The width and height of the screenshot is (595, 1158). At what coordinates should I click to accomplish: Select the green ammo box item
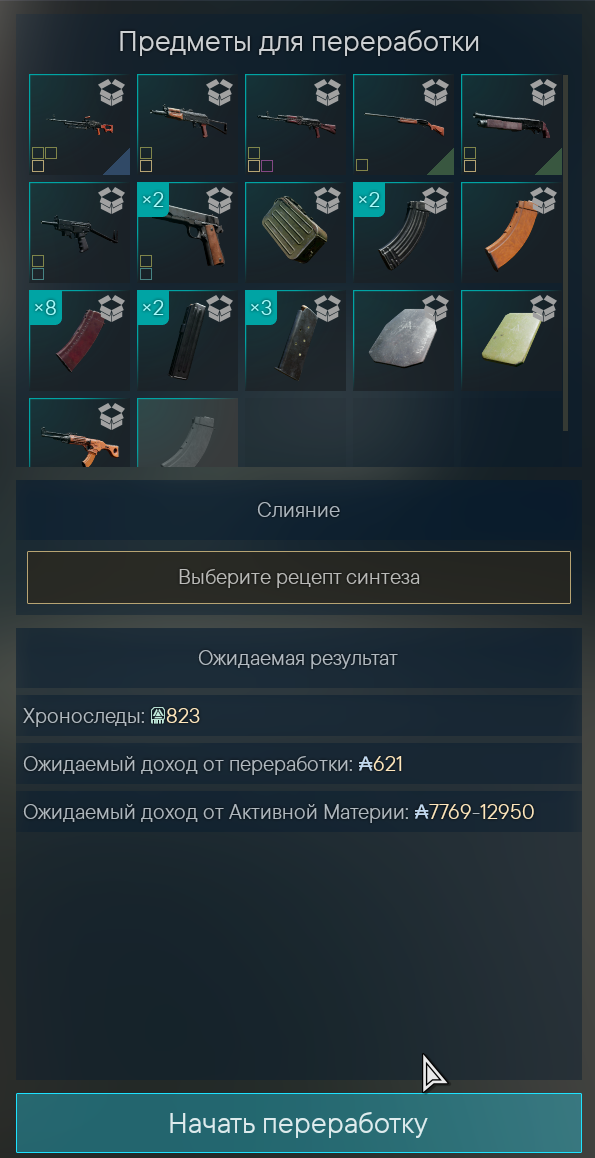295,233
